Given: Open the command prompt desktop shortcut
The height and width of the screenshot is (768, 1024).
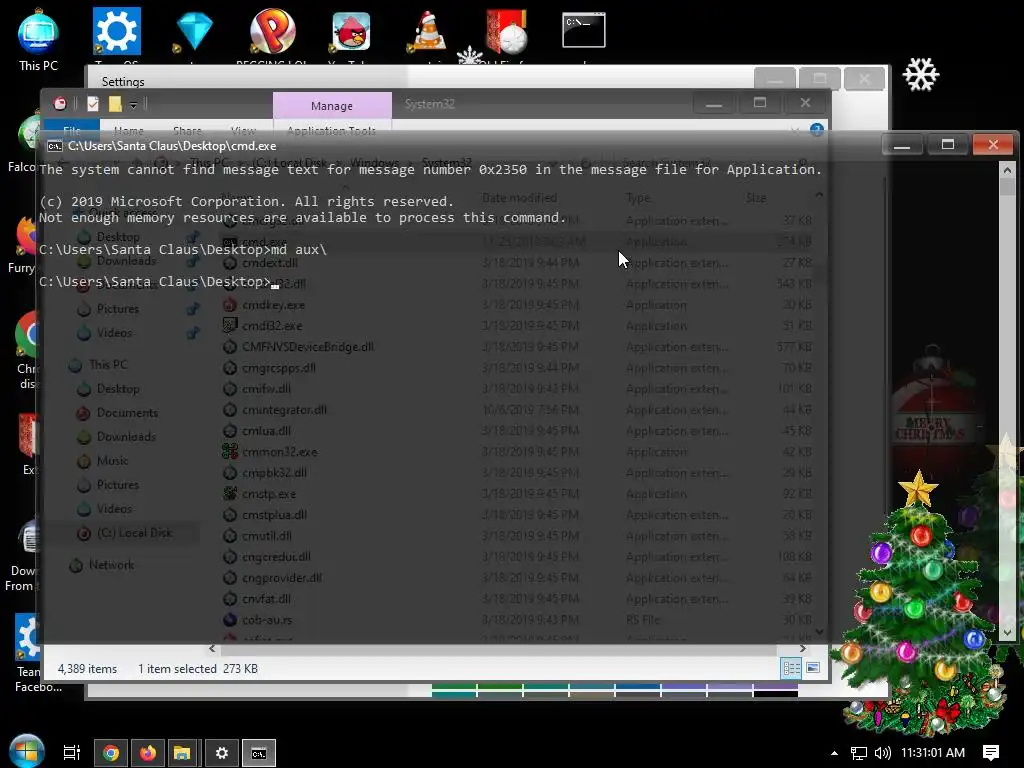Looking at the screenshot, I should pos(584,30).
